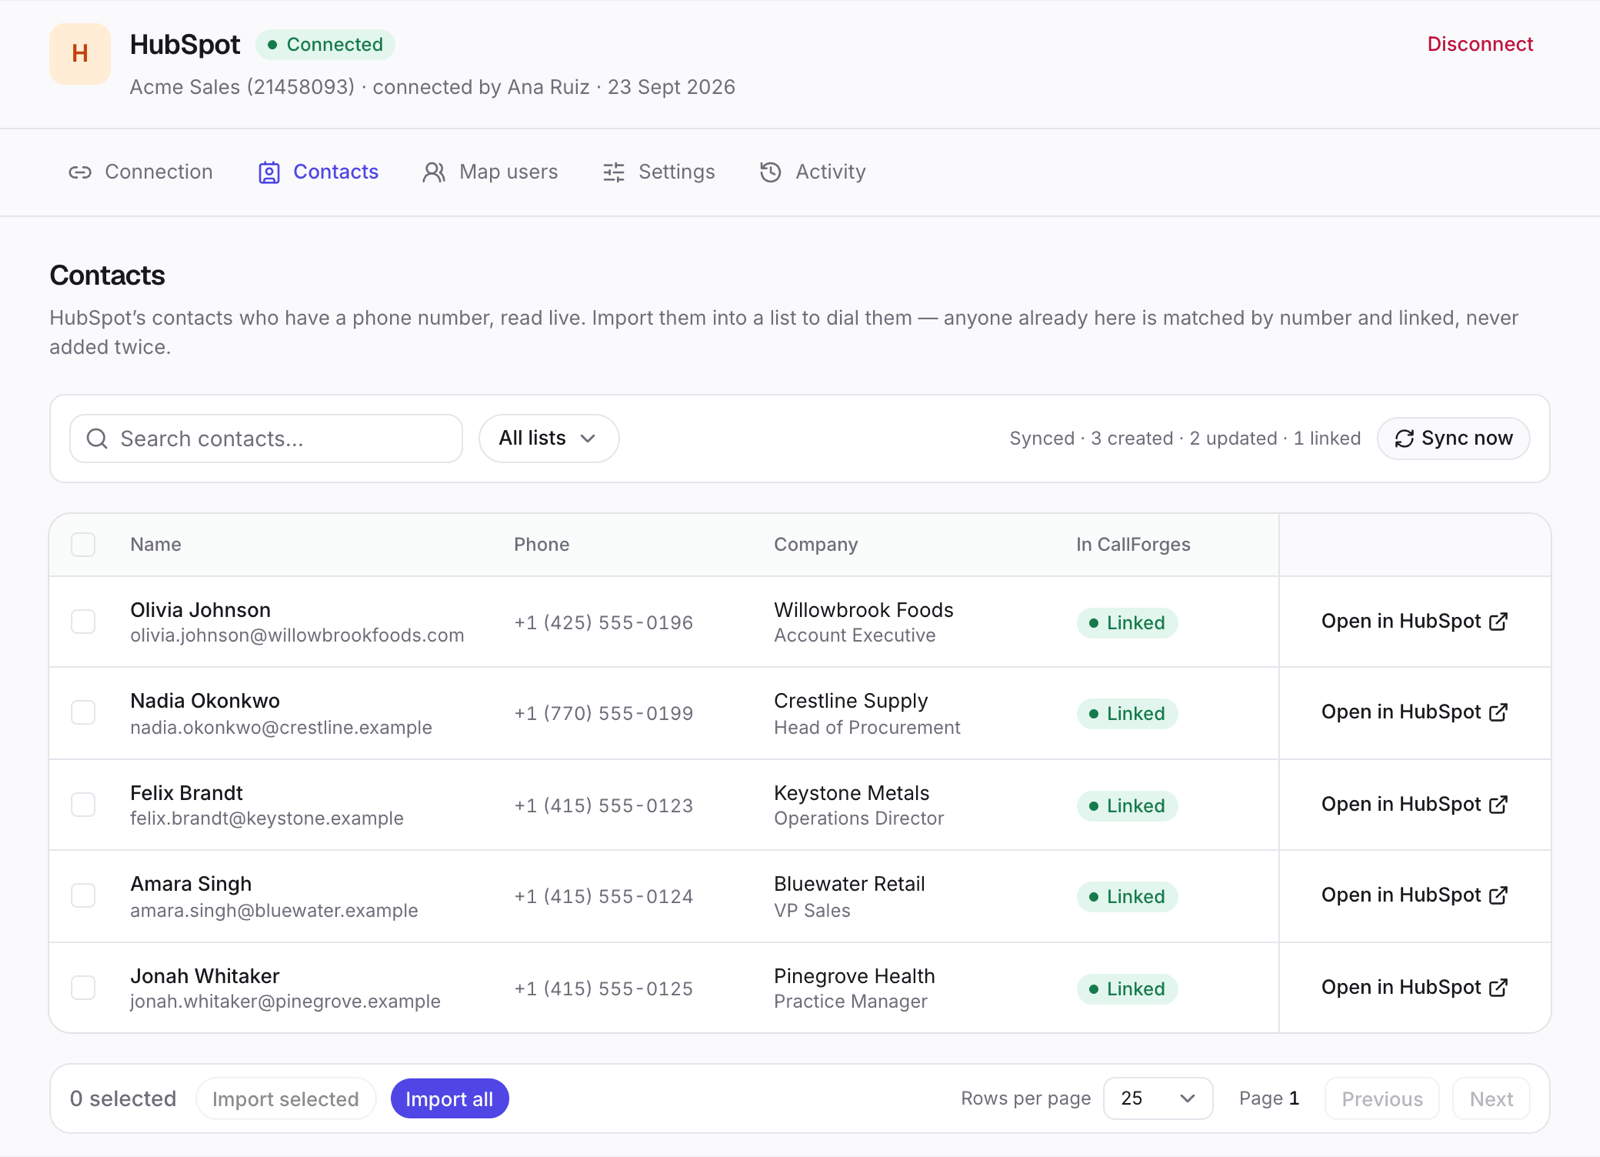Click the Map users people icon

coord(433,172)
